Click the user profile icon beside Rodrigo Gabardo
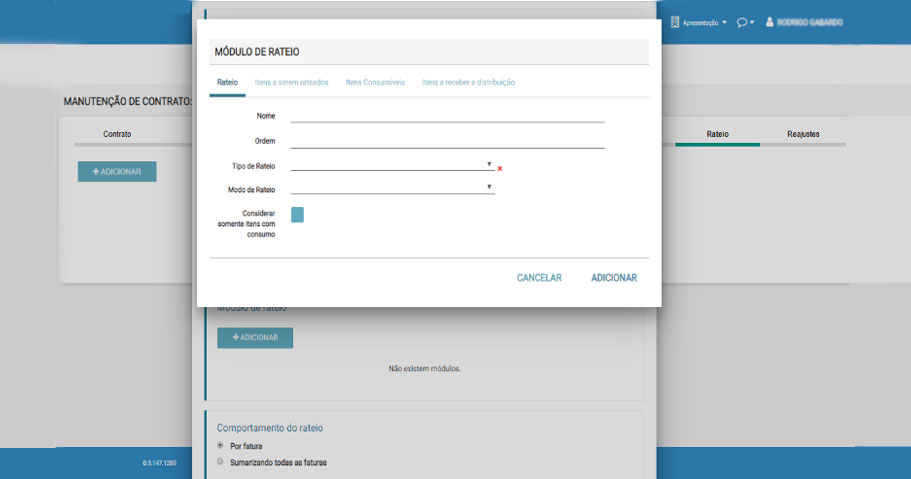911x479 pixels. [769, 22]
